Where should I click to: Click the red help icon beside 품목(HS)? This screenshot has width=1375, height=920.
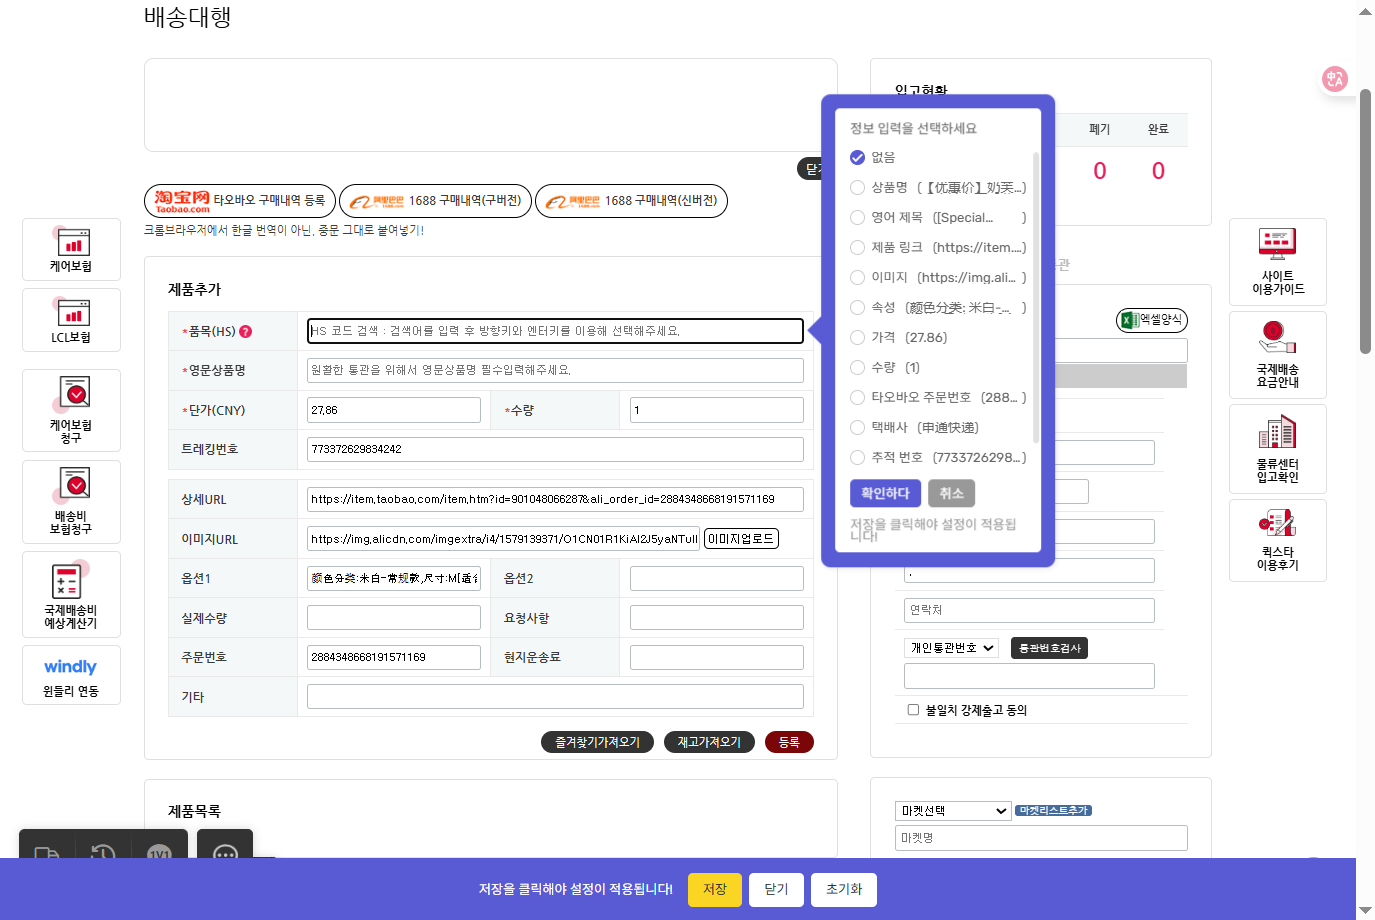246,331
